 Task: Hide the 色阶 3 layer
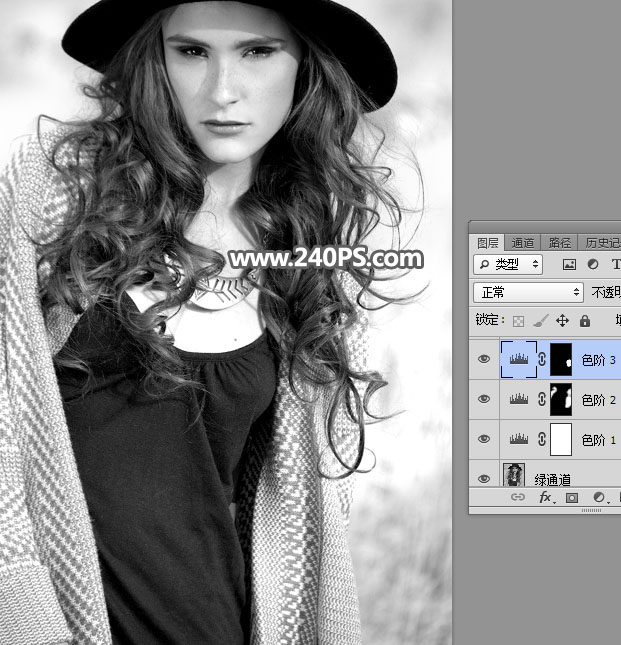tap(484, 359)
